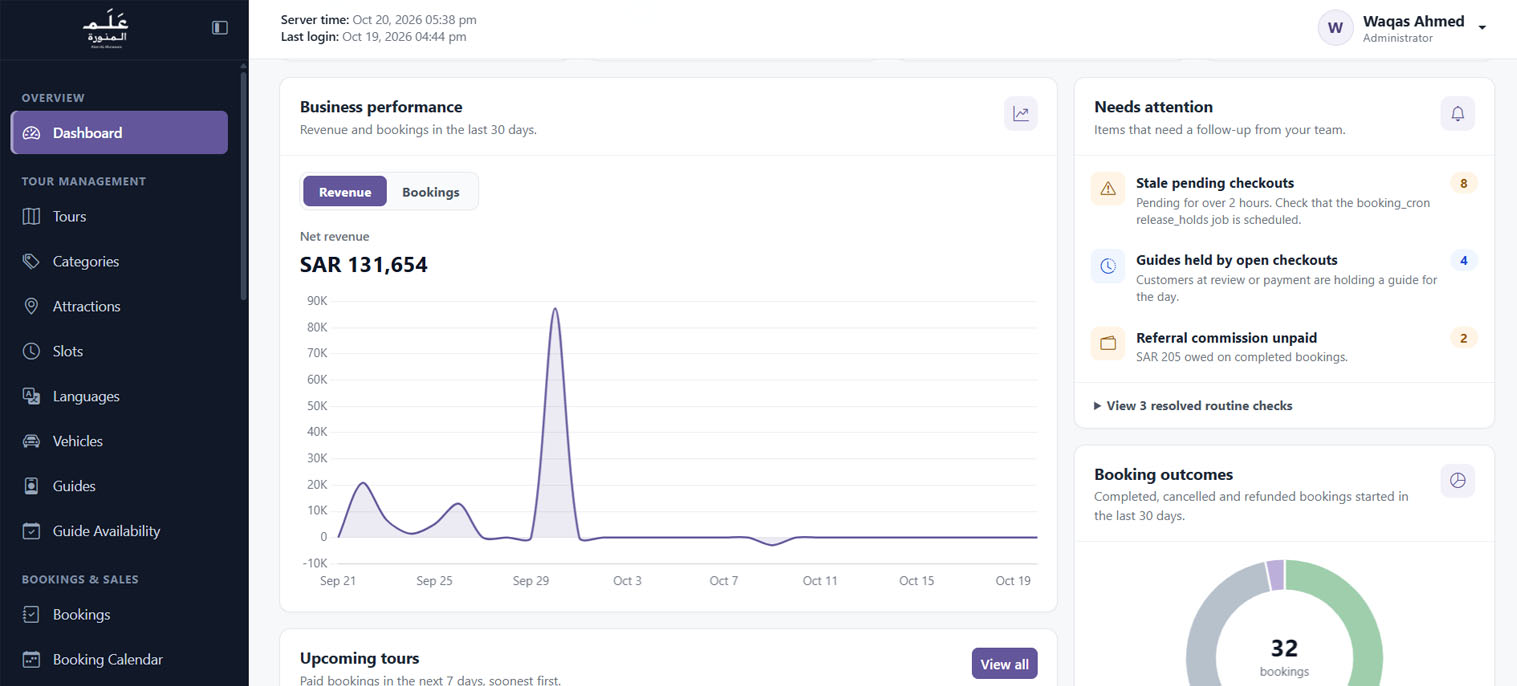Click the Oct 19 axis label

tap(1013, 581)
